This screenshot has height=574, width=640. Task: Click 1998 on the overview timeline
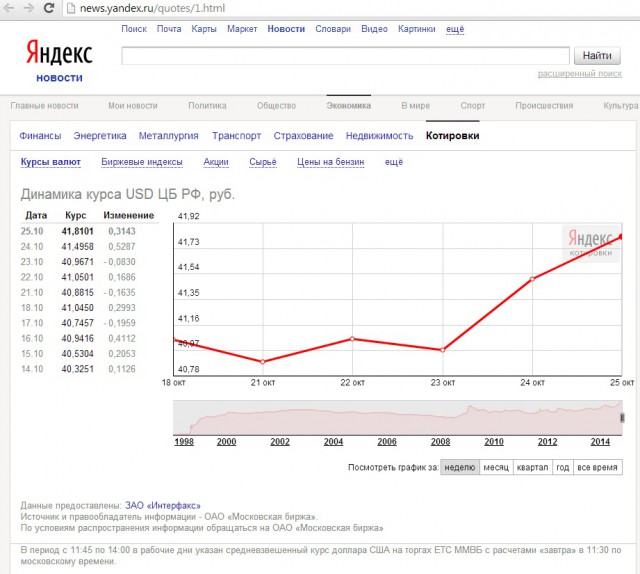(x=184, y=442)
